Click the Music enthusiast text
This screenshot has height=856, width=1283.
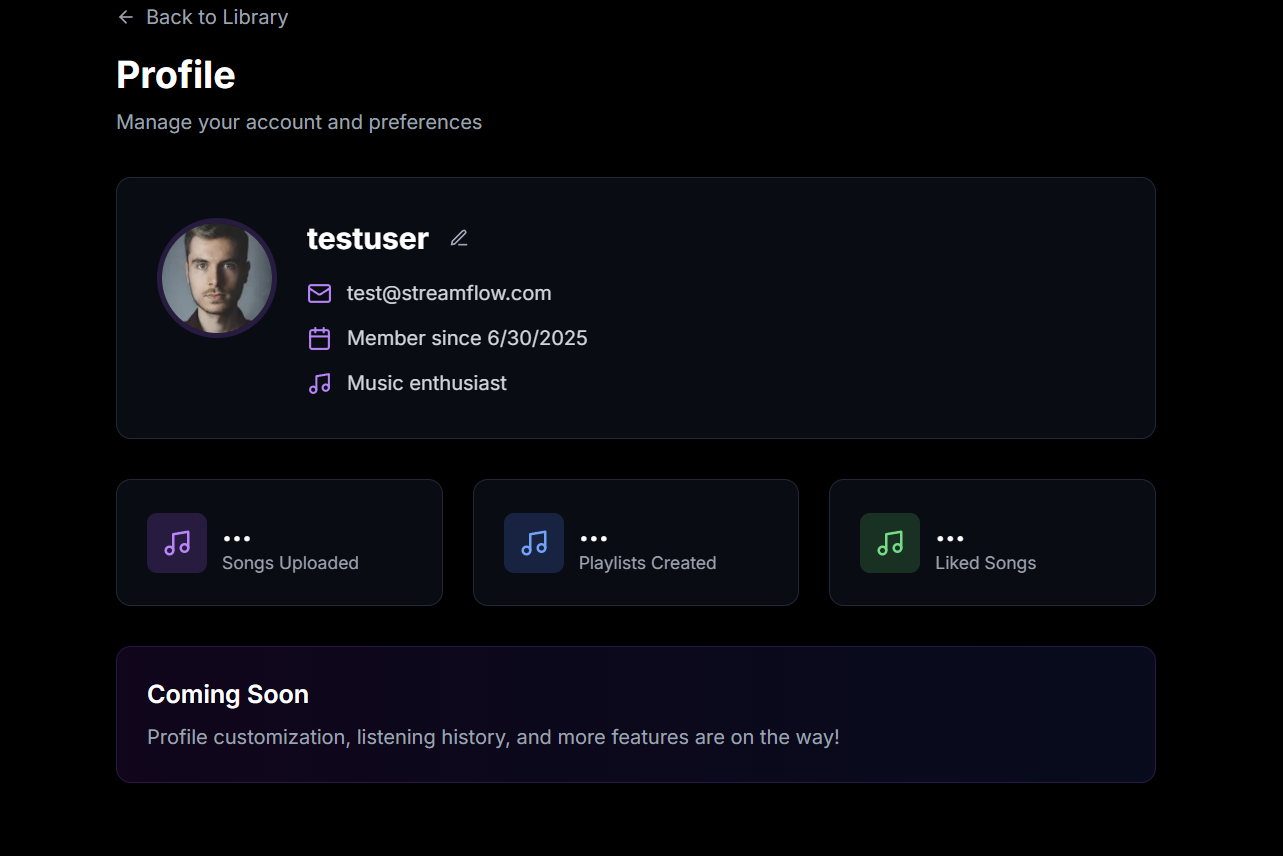[x=427, y=383]
